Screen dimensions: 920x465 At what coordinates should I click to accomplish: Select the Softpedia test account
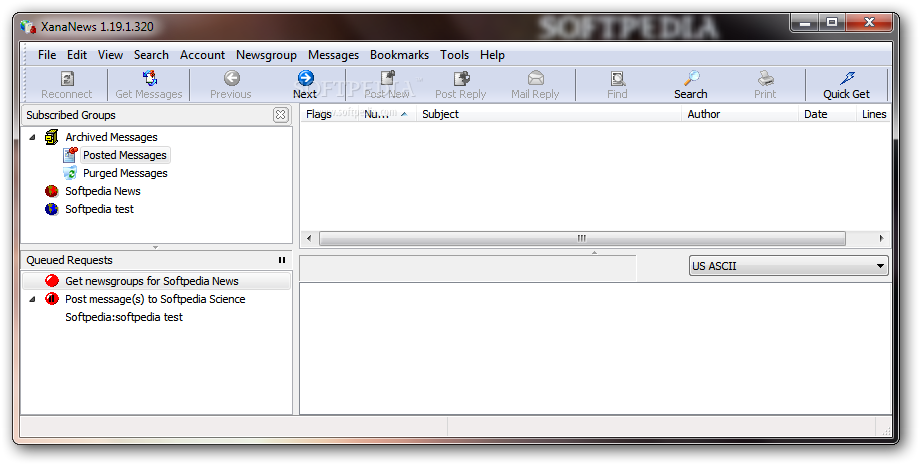click(x=99, y=209)
